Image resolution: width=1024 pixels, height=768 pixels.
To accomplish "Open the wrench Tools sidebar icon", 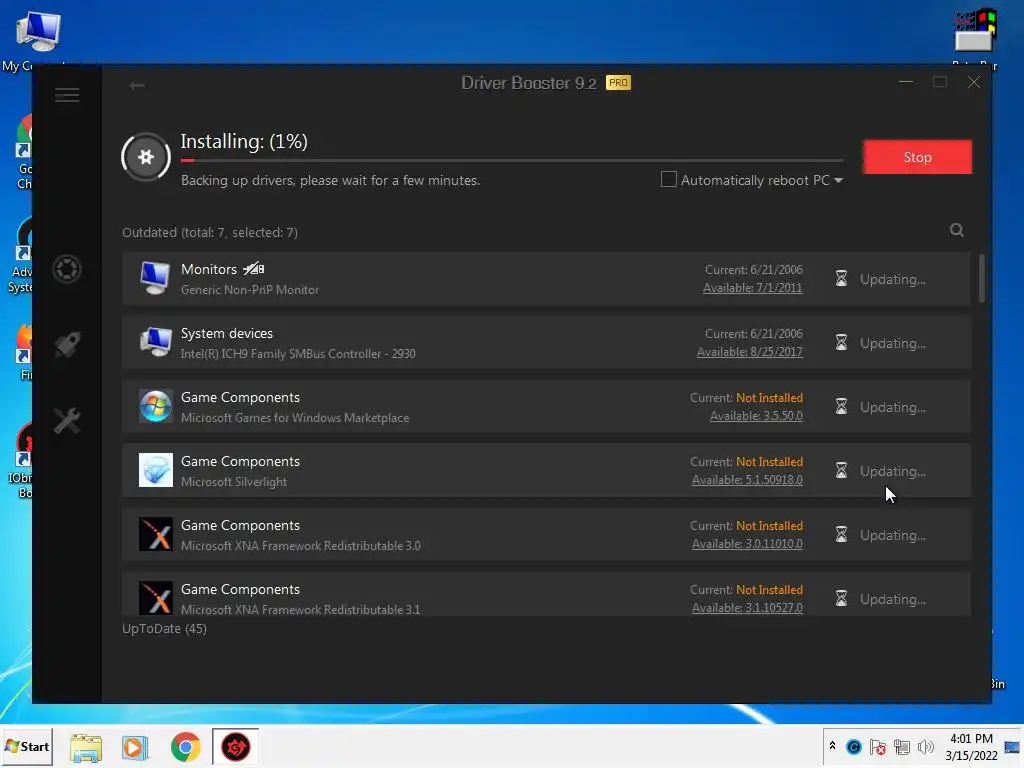I will click(67, 421).
